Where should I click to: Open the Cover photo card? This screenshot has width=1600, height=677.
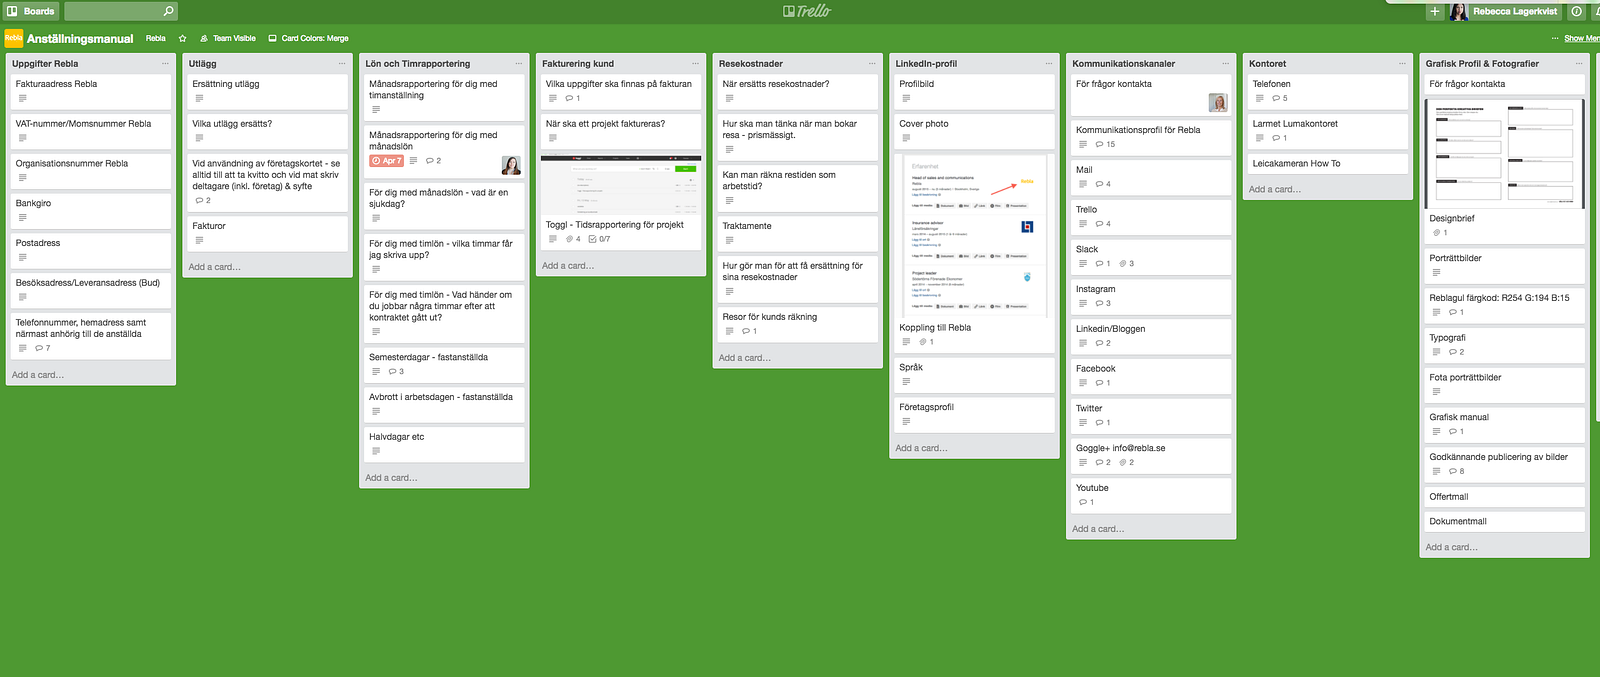974,131
